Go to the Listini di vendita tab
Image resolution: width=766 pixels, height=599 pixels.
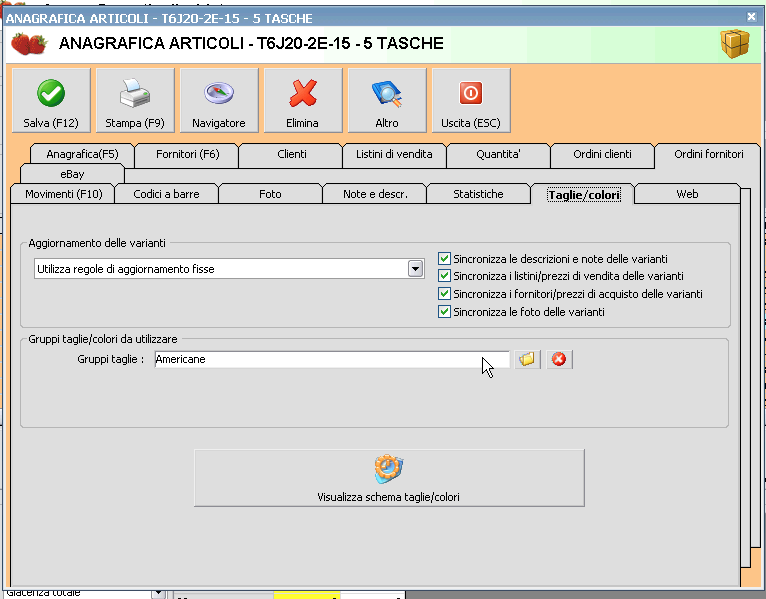pyautogui.click(x=394, y=154)
